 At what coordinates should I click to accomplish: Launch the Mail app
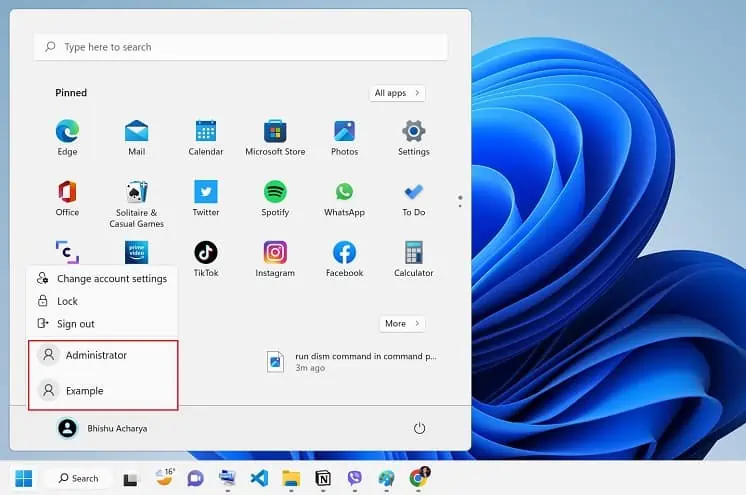click(137, 138)
